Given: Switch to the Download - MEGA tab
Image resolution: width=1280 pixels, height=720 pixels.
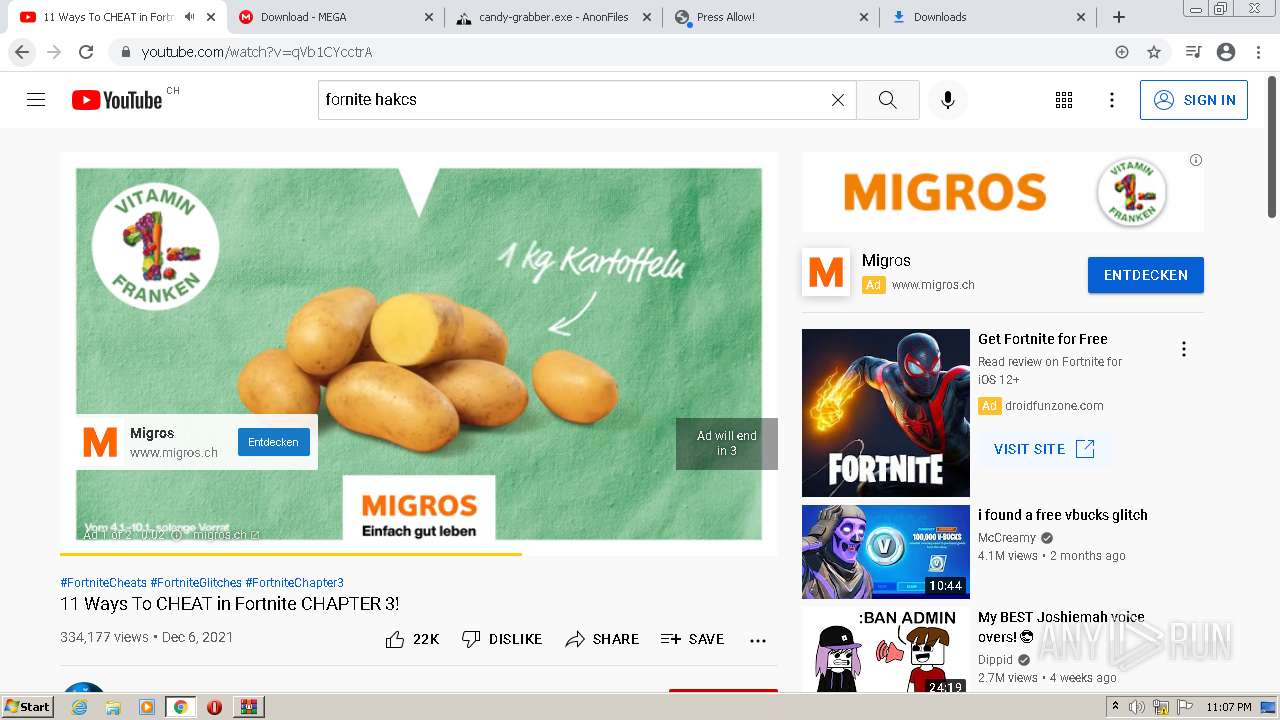Looking at the screenshot, I should (335, 17).
